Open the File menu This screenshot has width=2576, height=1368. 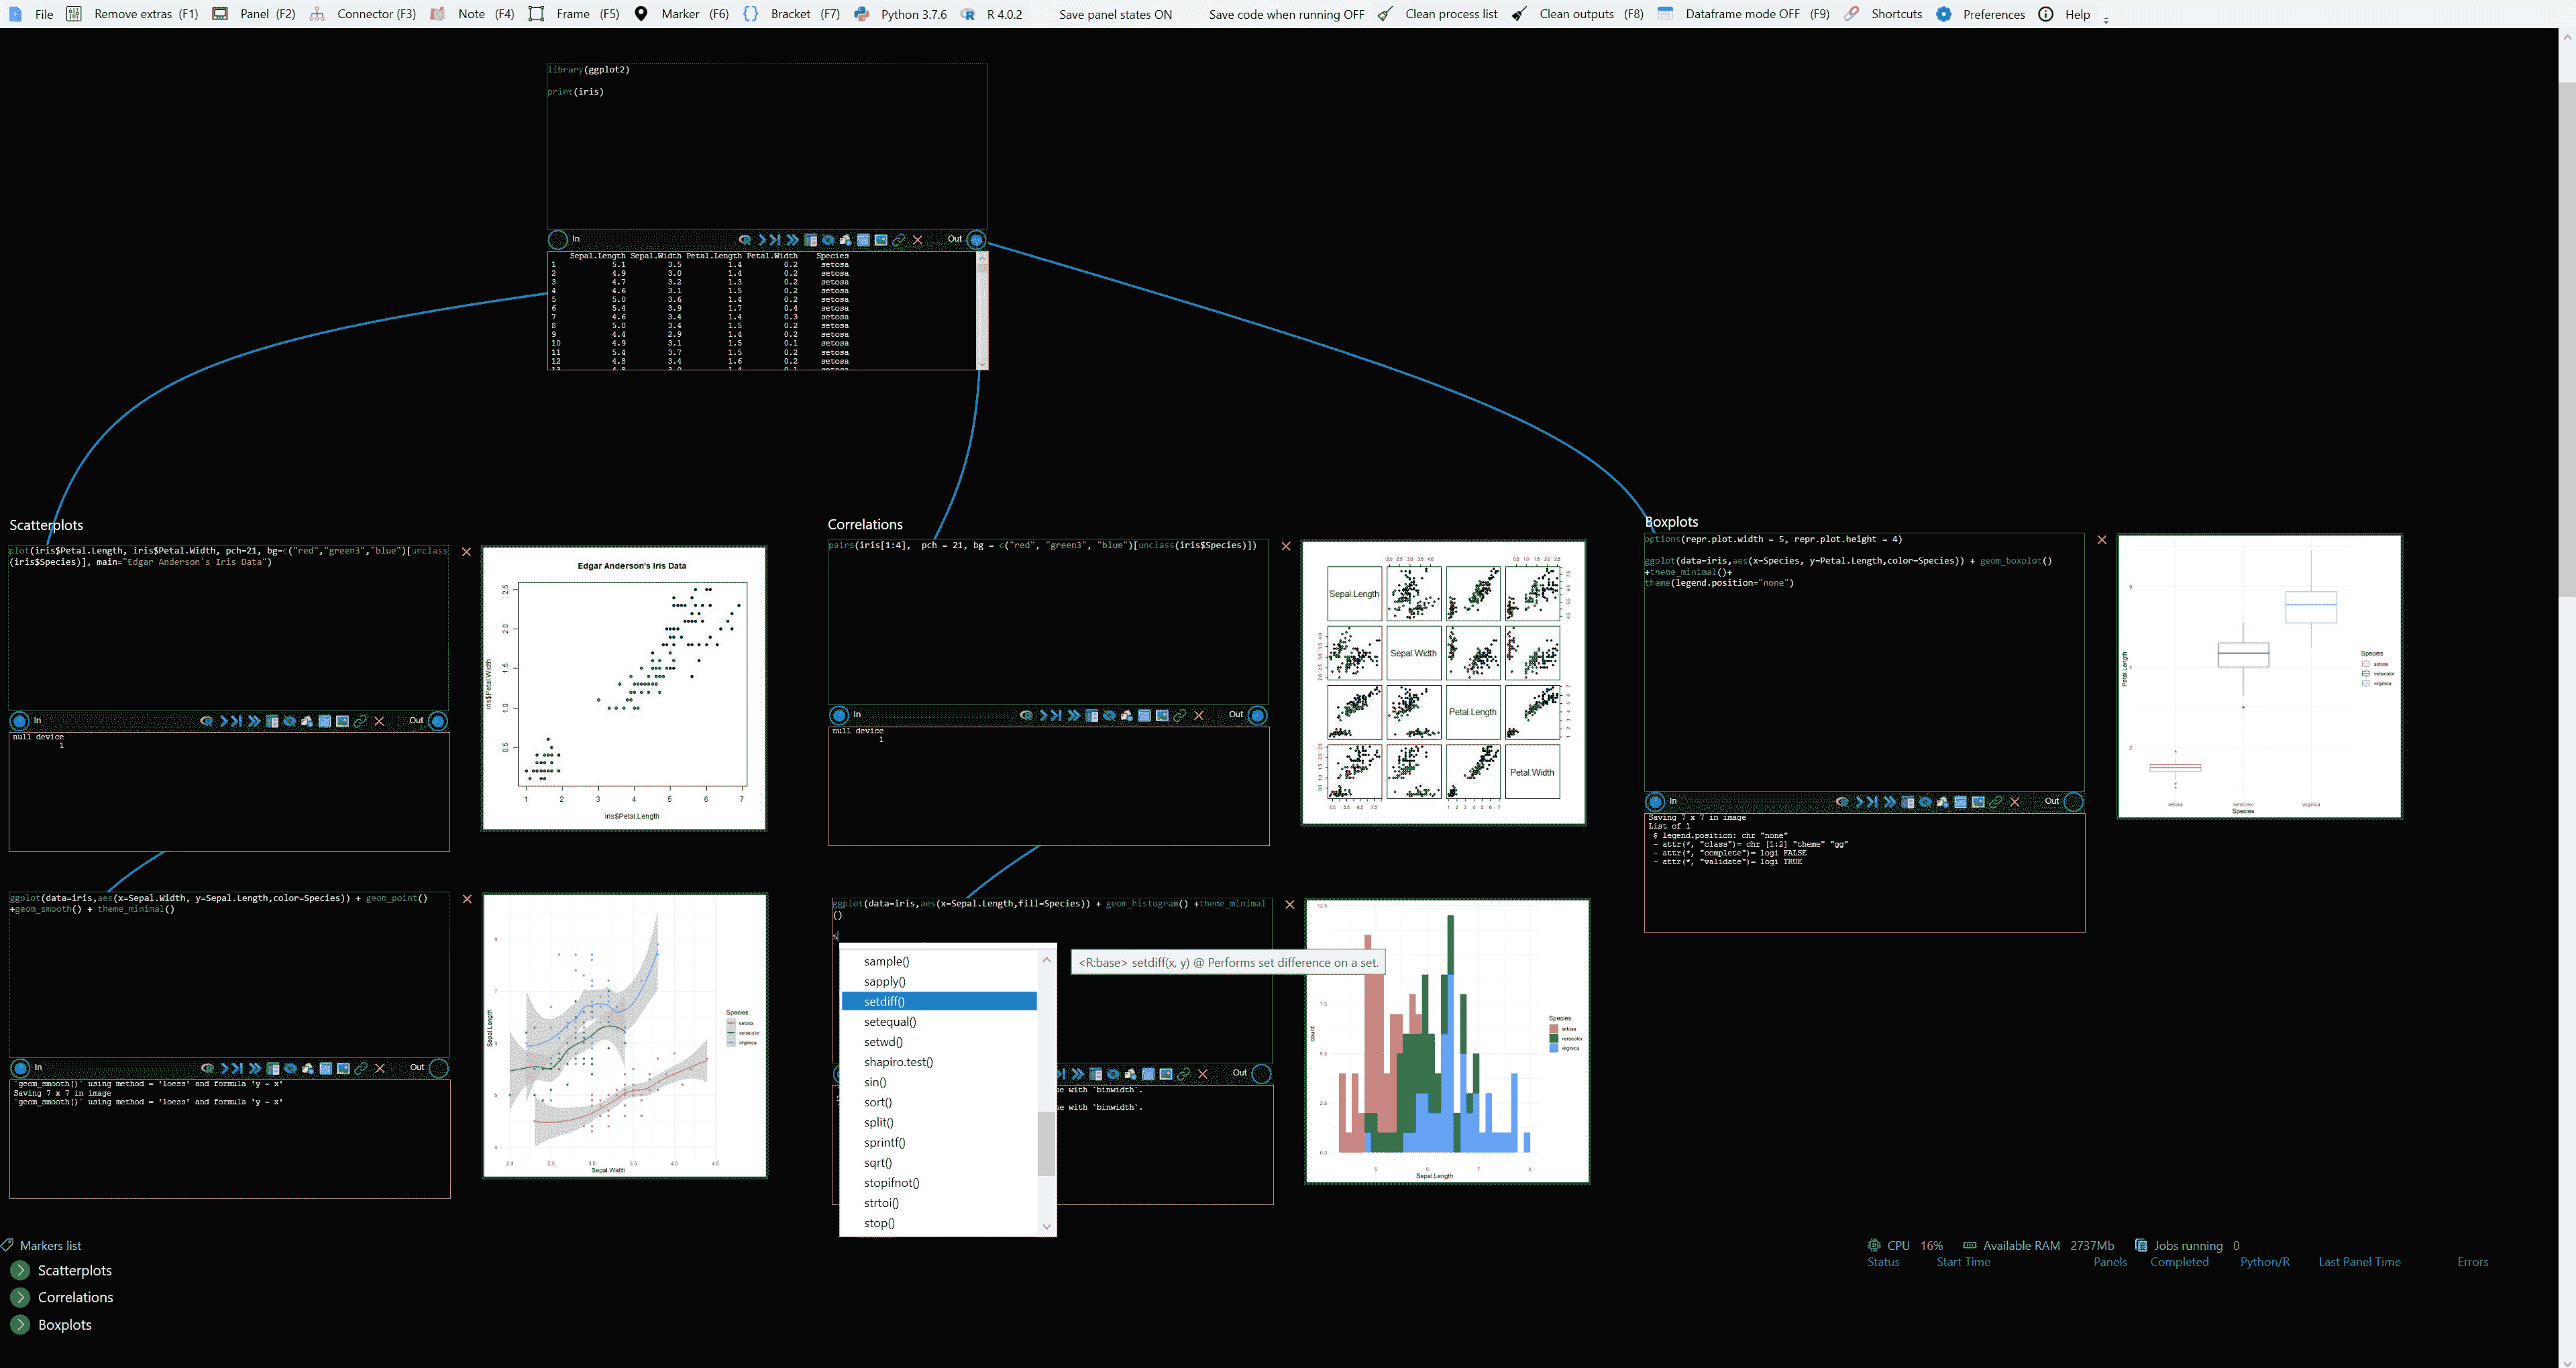tap(43, 14)
